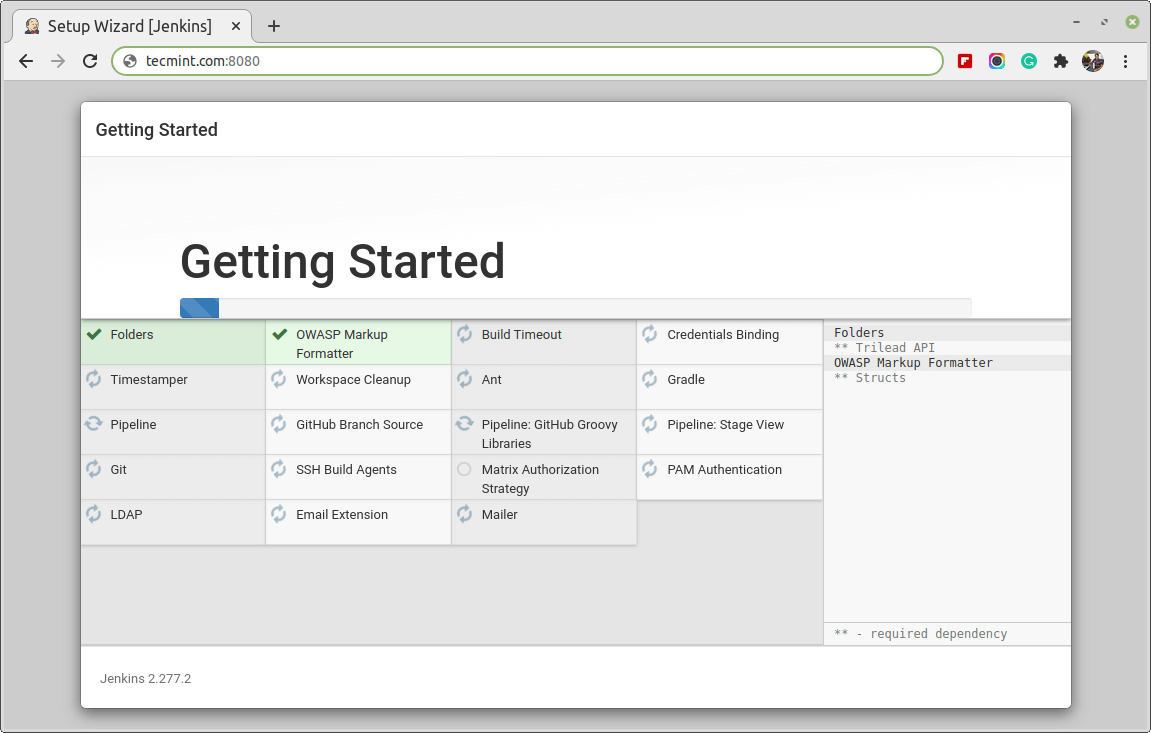Click the Build Timeout plugin label
1151x733 pixels.
pyautogui.click(x=522, y=335)
